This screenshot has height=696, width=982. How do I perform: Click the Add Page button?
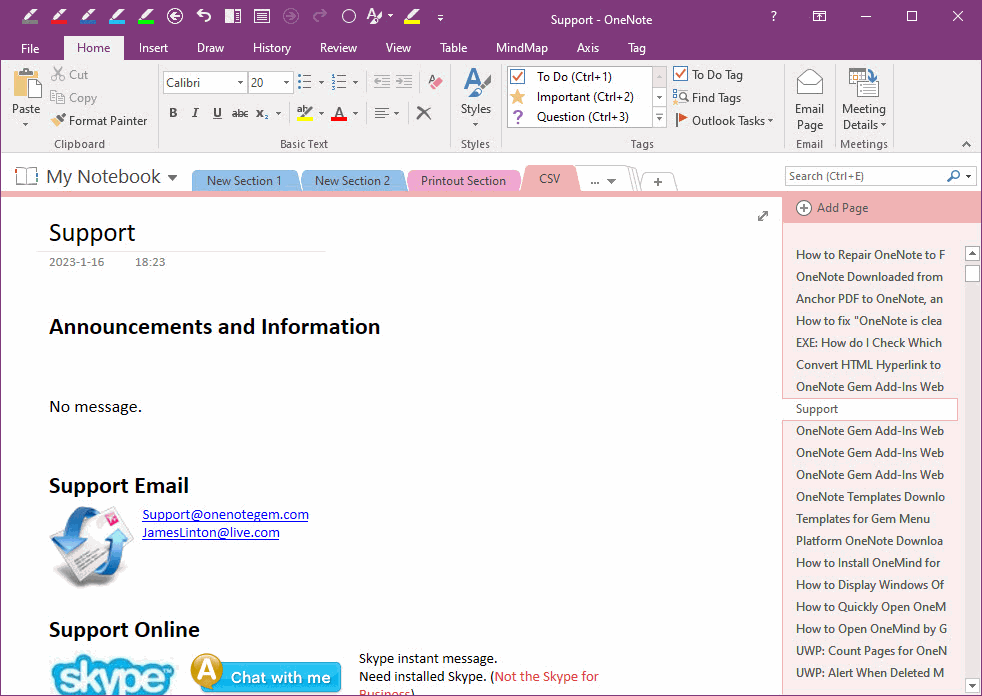pyautogui.click(x=833, y=207)
